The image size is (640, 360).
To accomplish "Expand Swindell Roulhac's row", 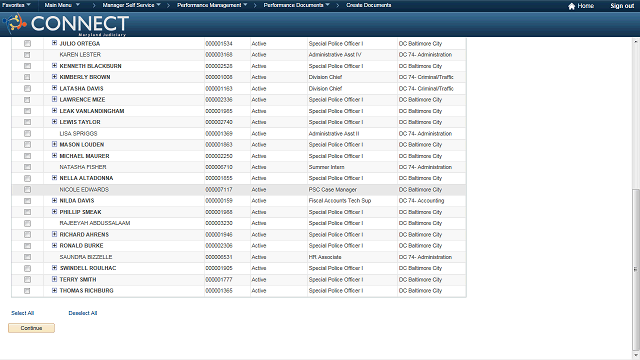I will tap(54, 268).
